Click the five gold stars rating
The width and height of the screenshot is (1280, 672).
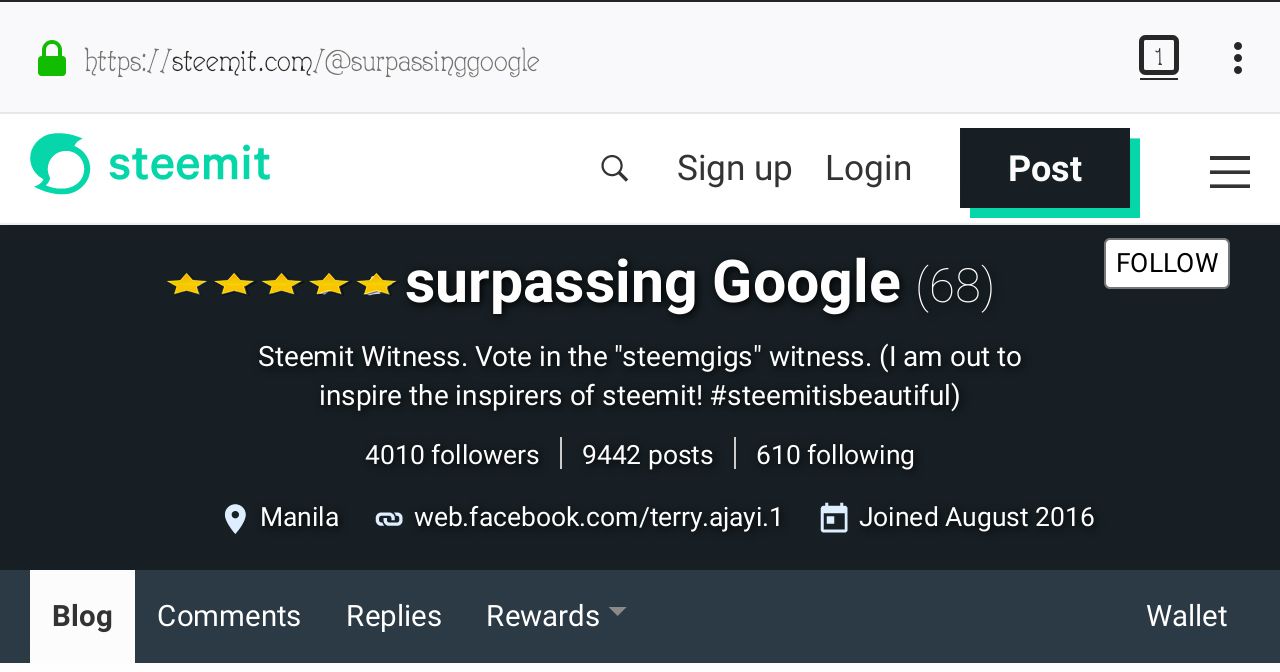click(x=281, y=285)
